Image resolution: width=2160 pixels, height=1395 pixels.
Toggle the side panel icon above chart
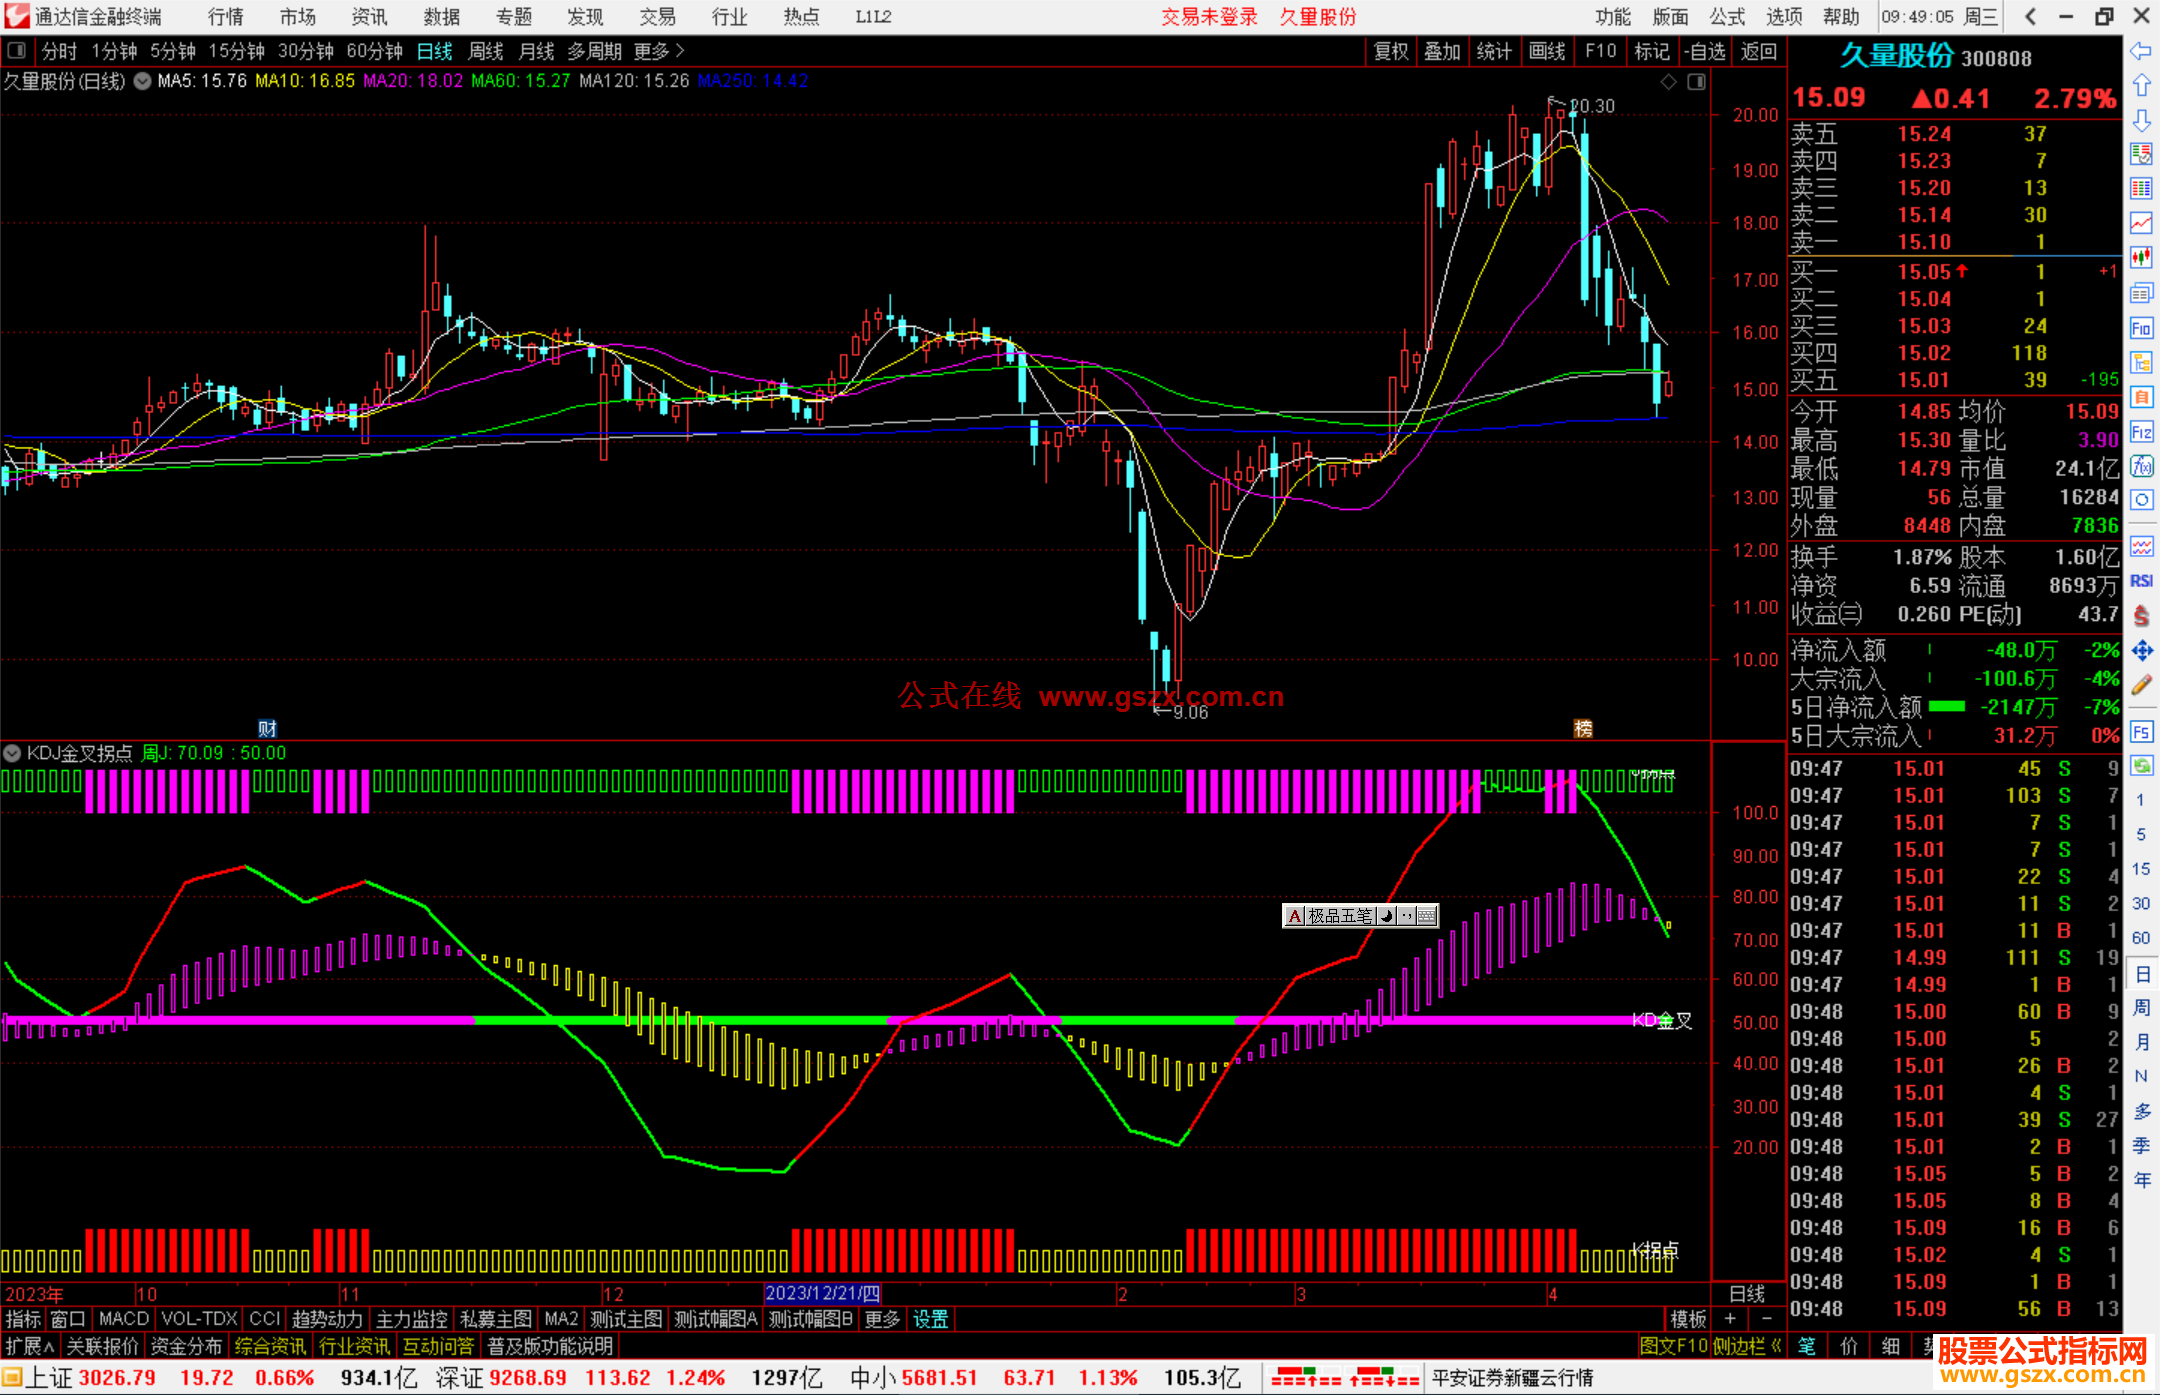1696,82
